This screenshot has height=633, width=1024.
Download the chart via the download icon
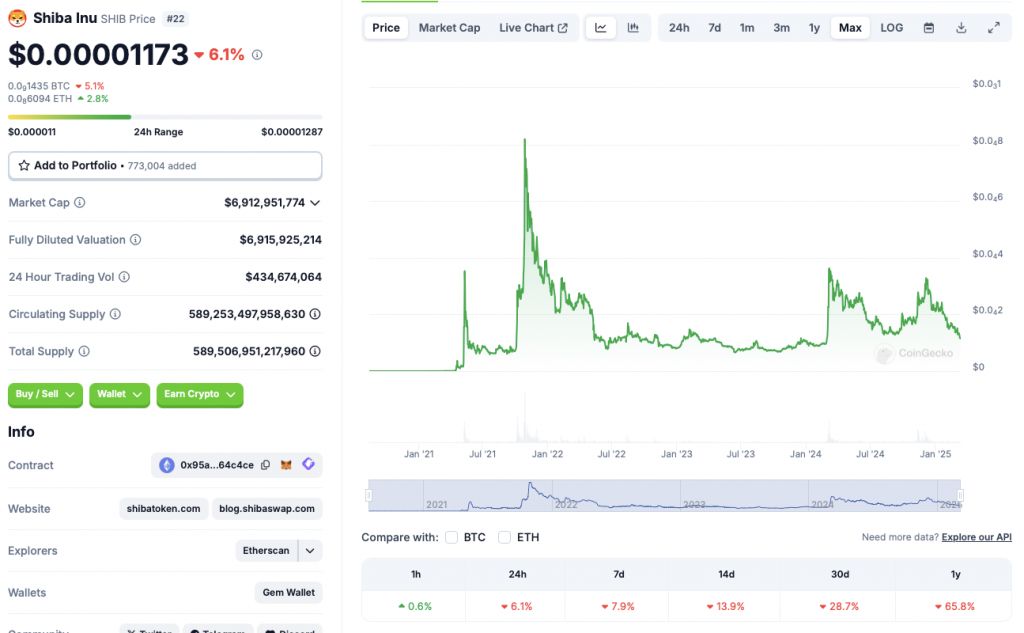click(x=962, y=27)
